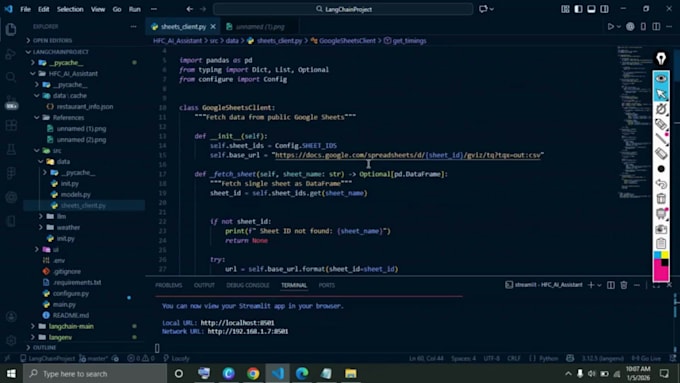680x383 pixels.
Task: Switch to the unnamed (1).png editor tab
Action: [260, 26]
